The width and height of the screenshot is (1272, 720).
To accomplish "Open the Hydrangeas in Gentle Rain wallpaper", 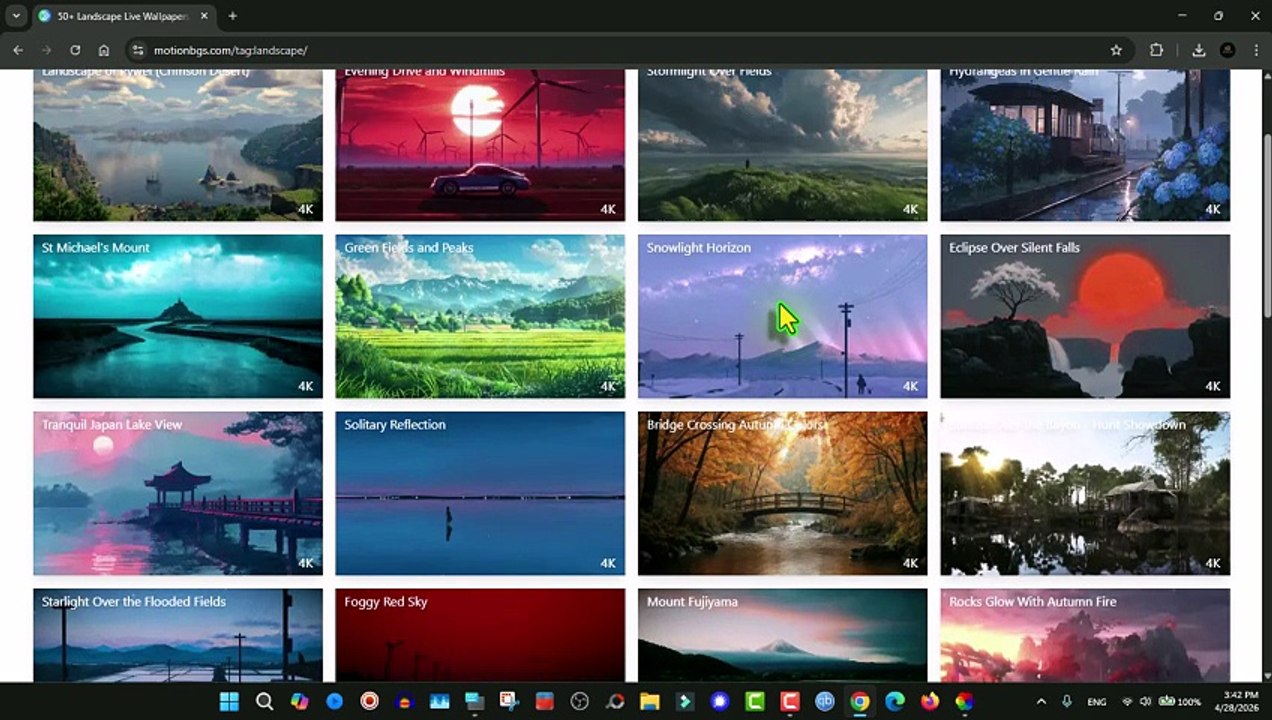I will pyautogui.click(x=1085, y=145).
